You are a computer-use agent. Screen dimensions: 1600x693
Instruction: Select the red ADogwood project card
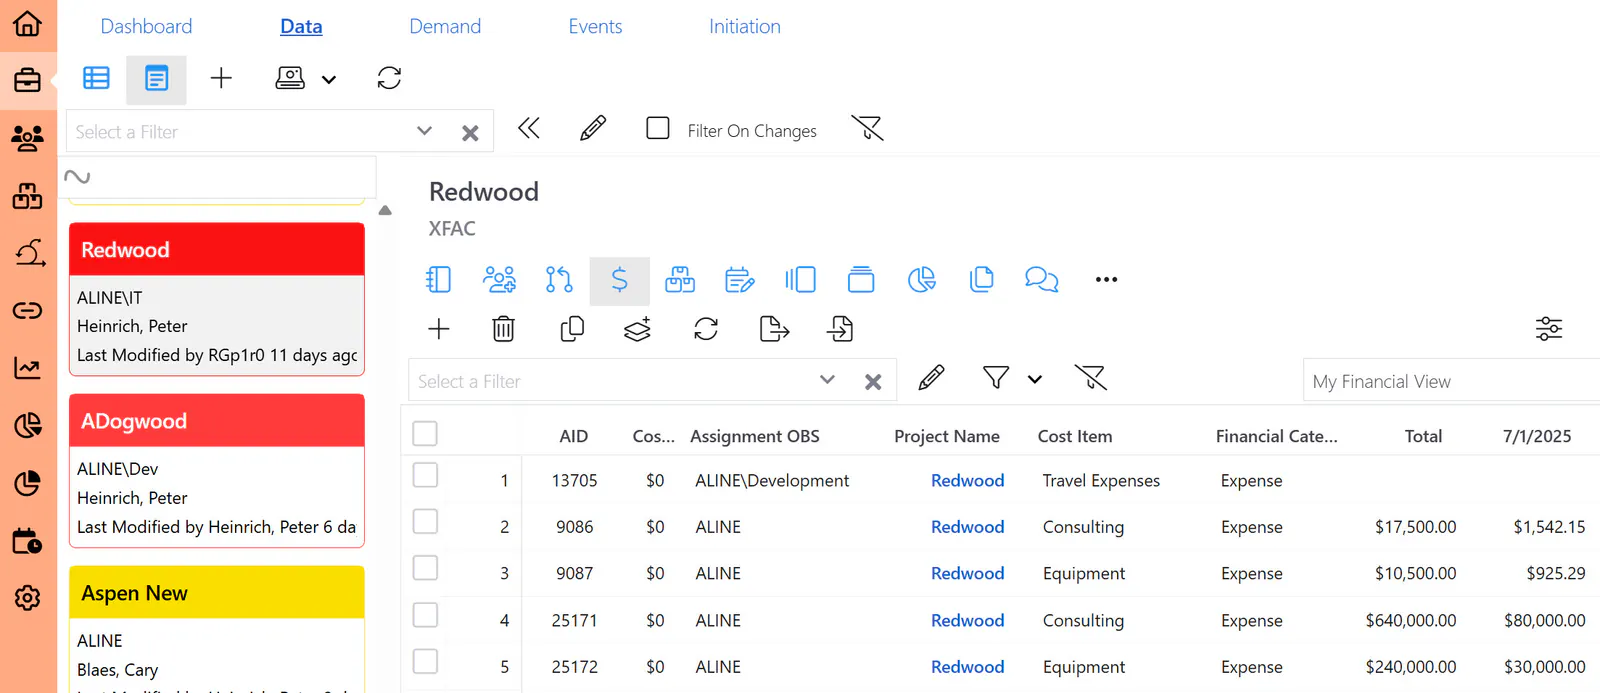(x=217, y=471)
